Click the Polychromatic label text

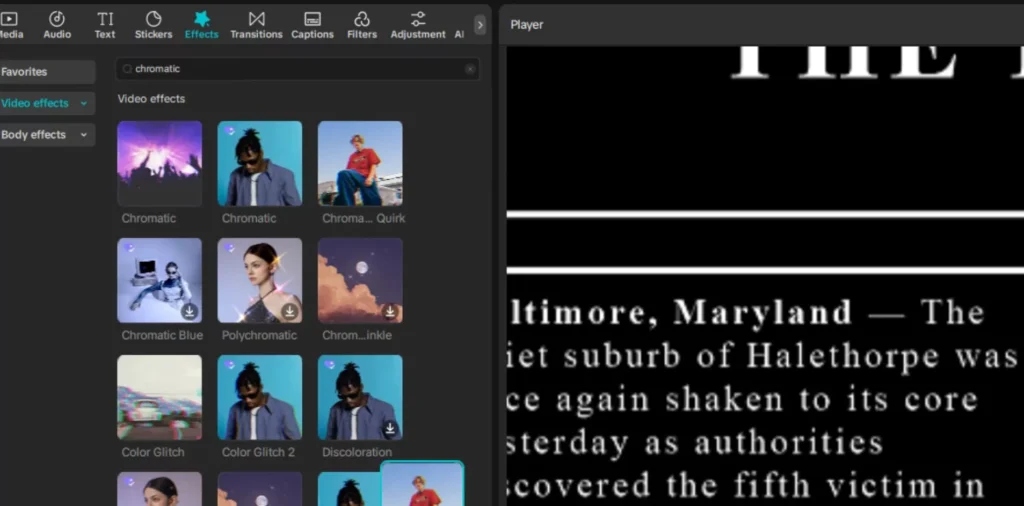pyautogui.click(x=259, y=335)
